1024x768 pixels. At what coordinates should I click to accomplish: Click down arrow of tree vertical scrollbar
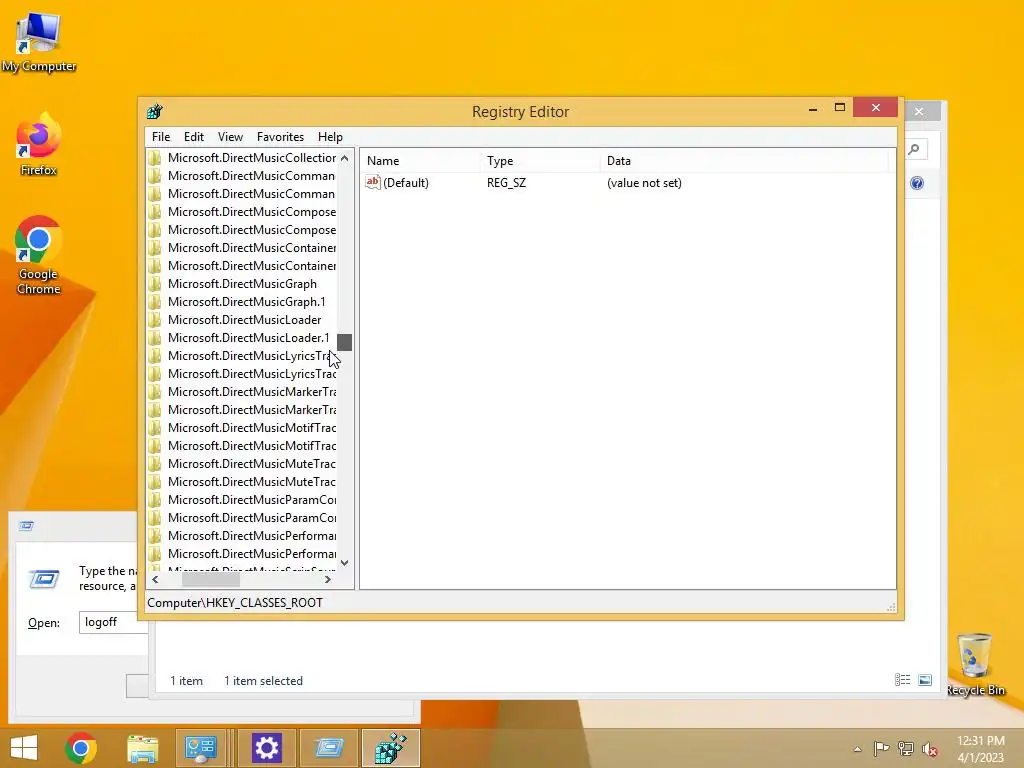(345, 562)
